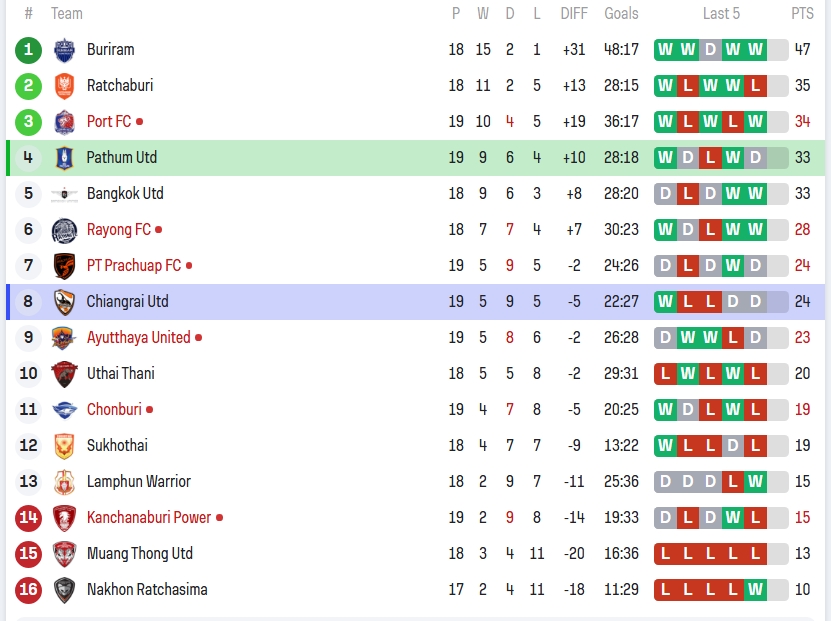
Task: Click the Ratchaburi club logo
Action: (x=64, y=85)
